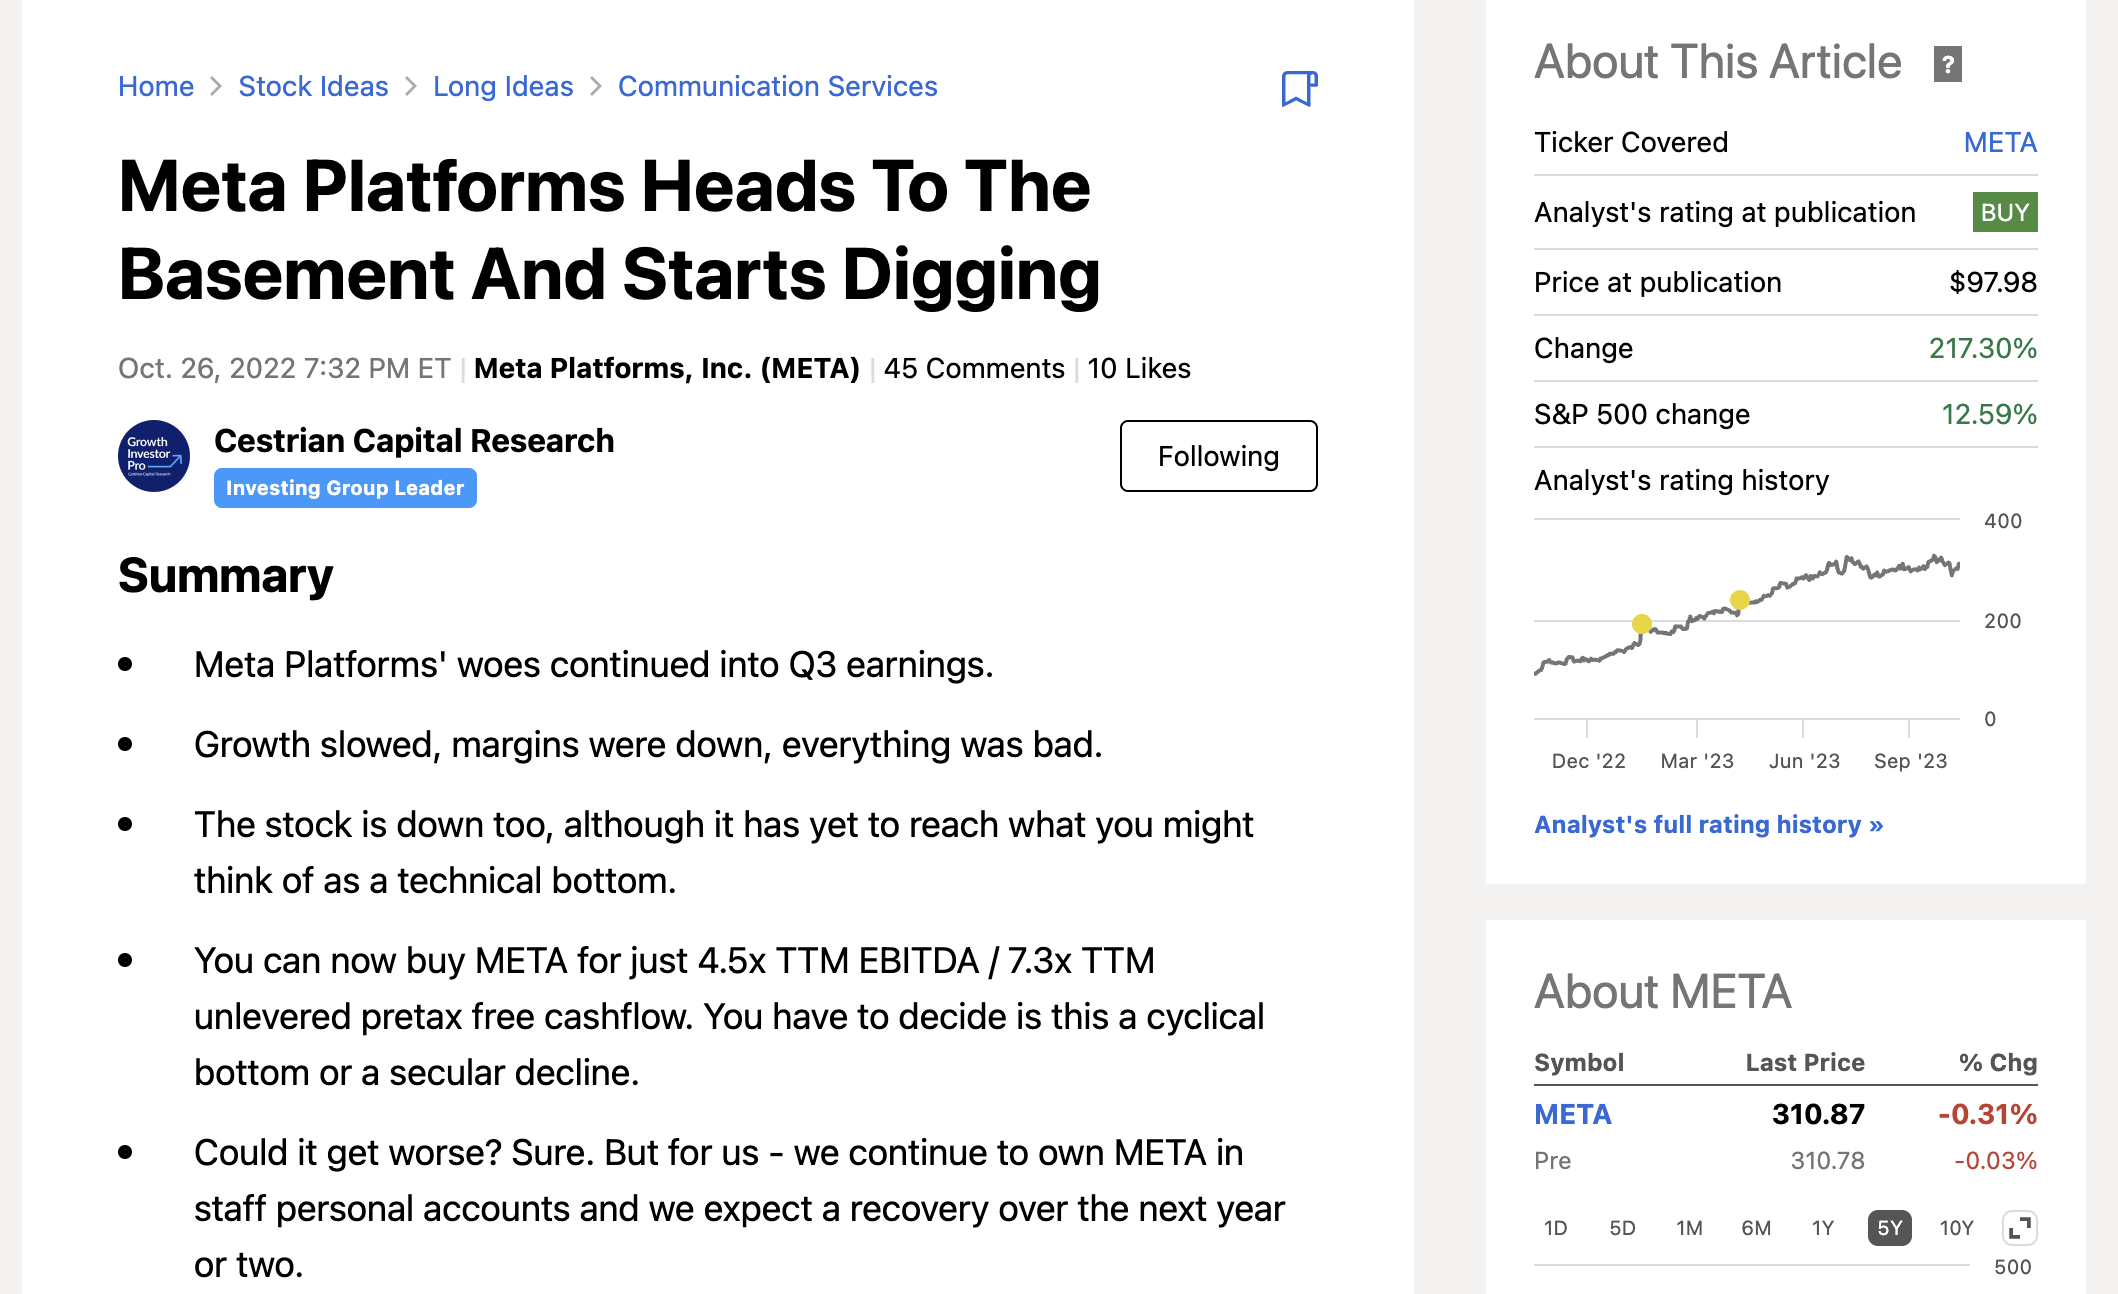This screenshot has height=1294, width=2118.
Task: Click the question mark help icon
Action: 1947,65
